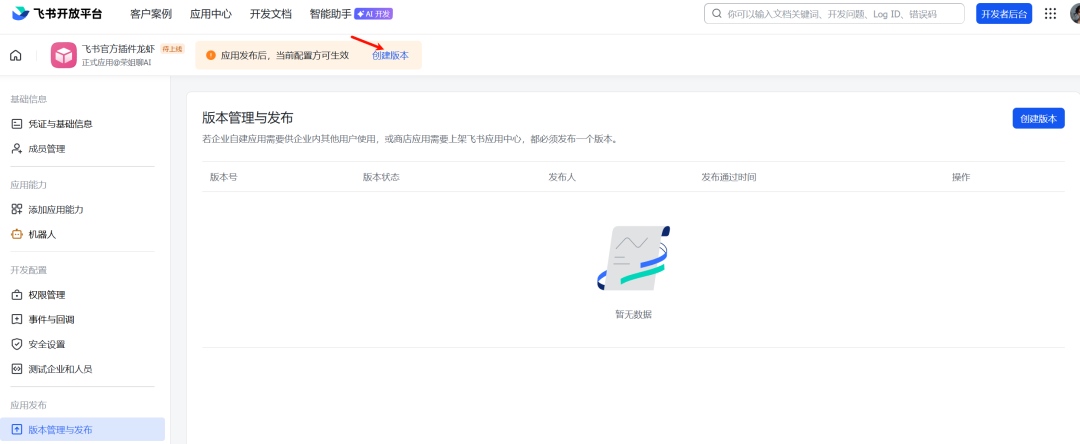The width and height of the screenshot is (1080, 444).
Task: Click app name 飞书官方插件龙虾
Action: (119, 49)
